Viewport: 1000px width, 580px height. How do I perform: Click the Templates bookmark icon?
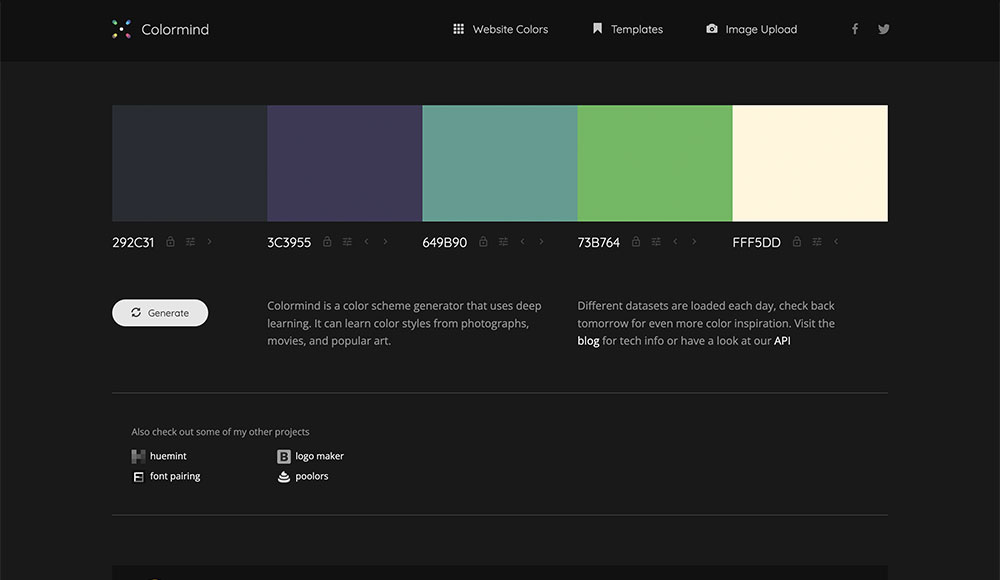click(x=597, y=29)
